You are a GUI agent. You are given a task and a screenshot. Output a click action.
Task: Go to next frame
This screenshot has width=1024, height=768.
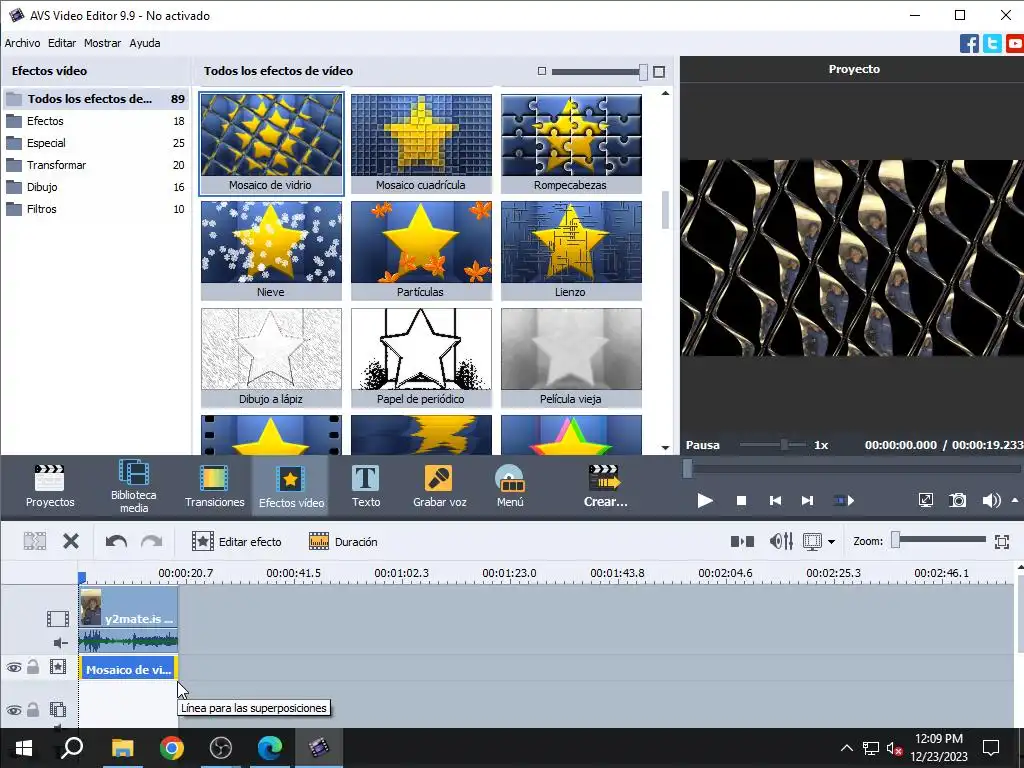tap(807, 500)
